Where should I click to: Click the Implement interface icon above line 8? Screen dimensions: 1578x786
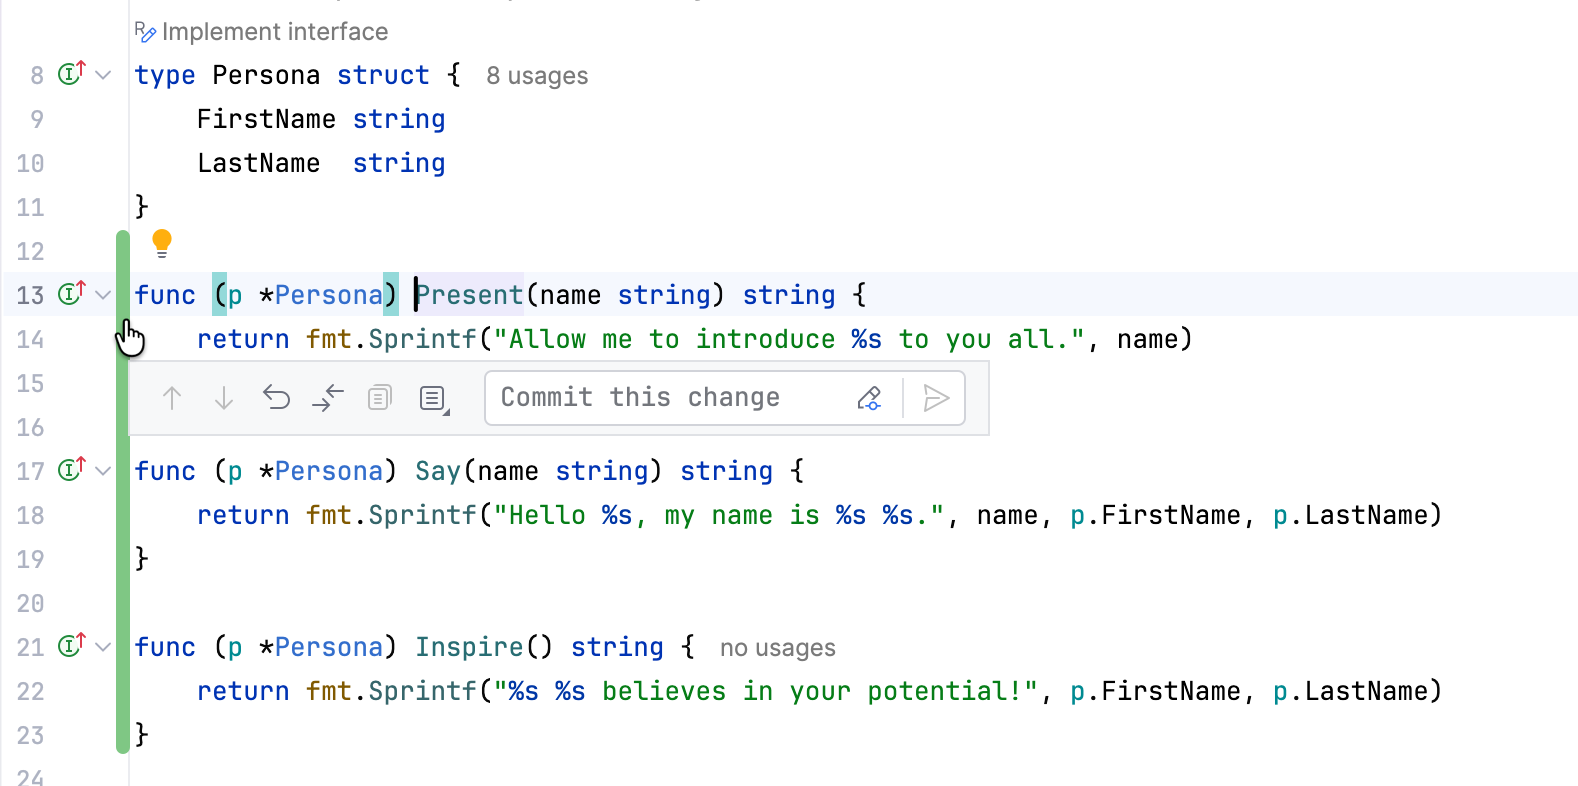point(145,32)
